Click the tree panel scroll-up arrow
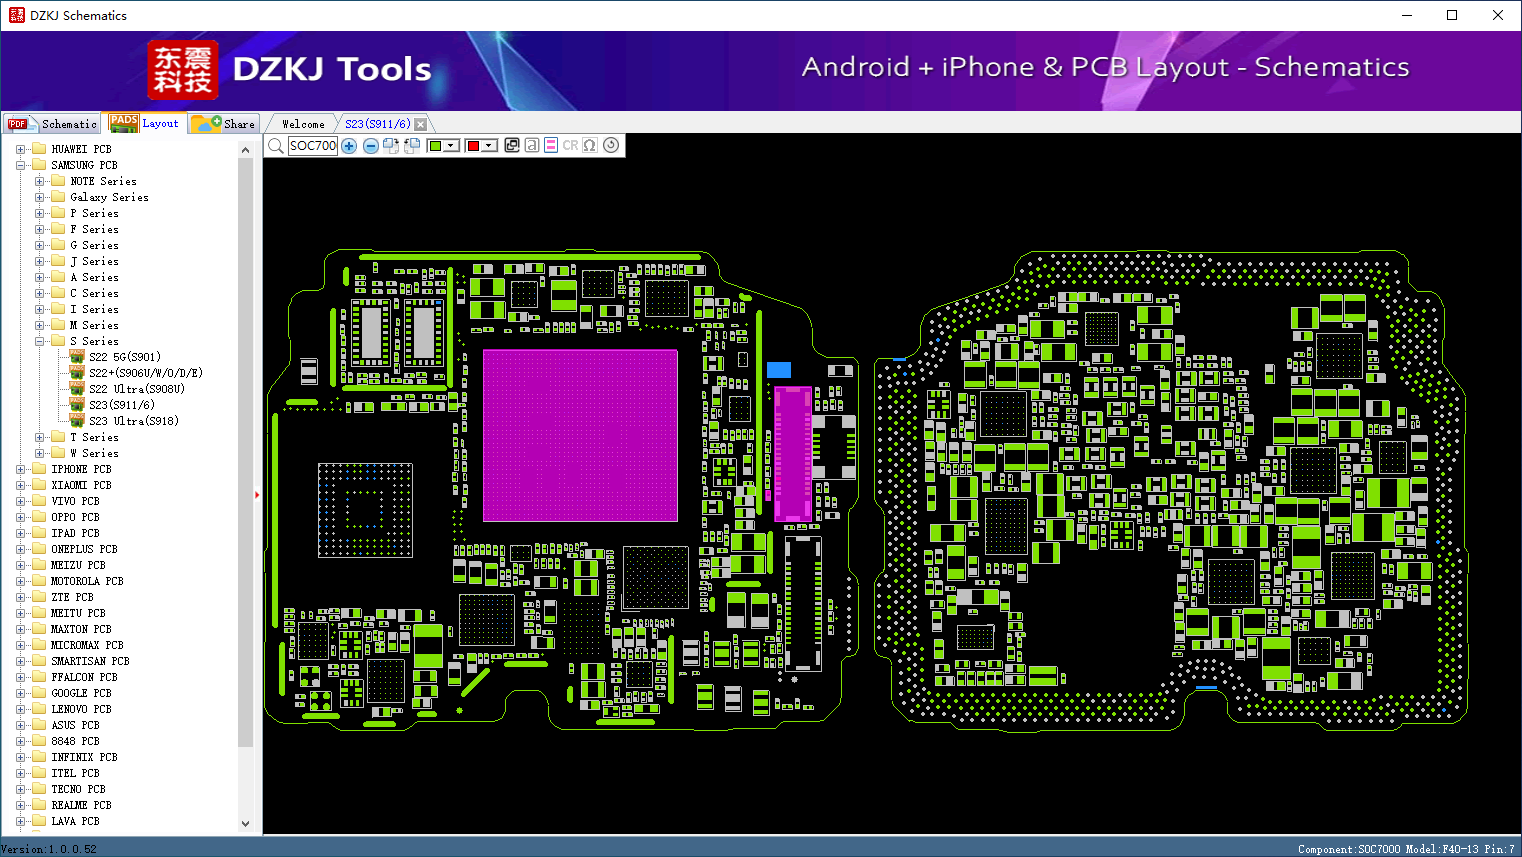 click(x=245, y=150)
